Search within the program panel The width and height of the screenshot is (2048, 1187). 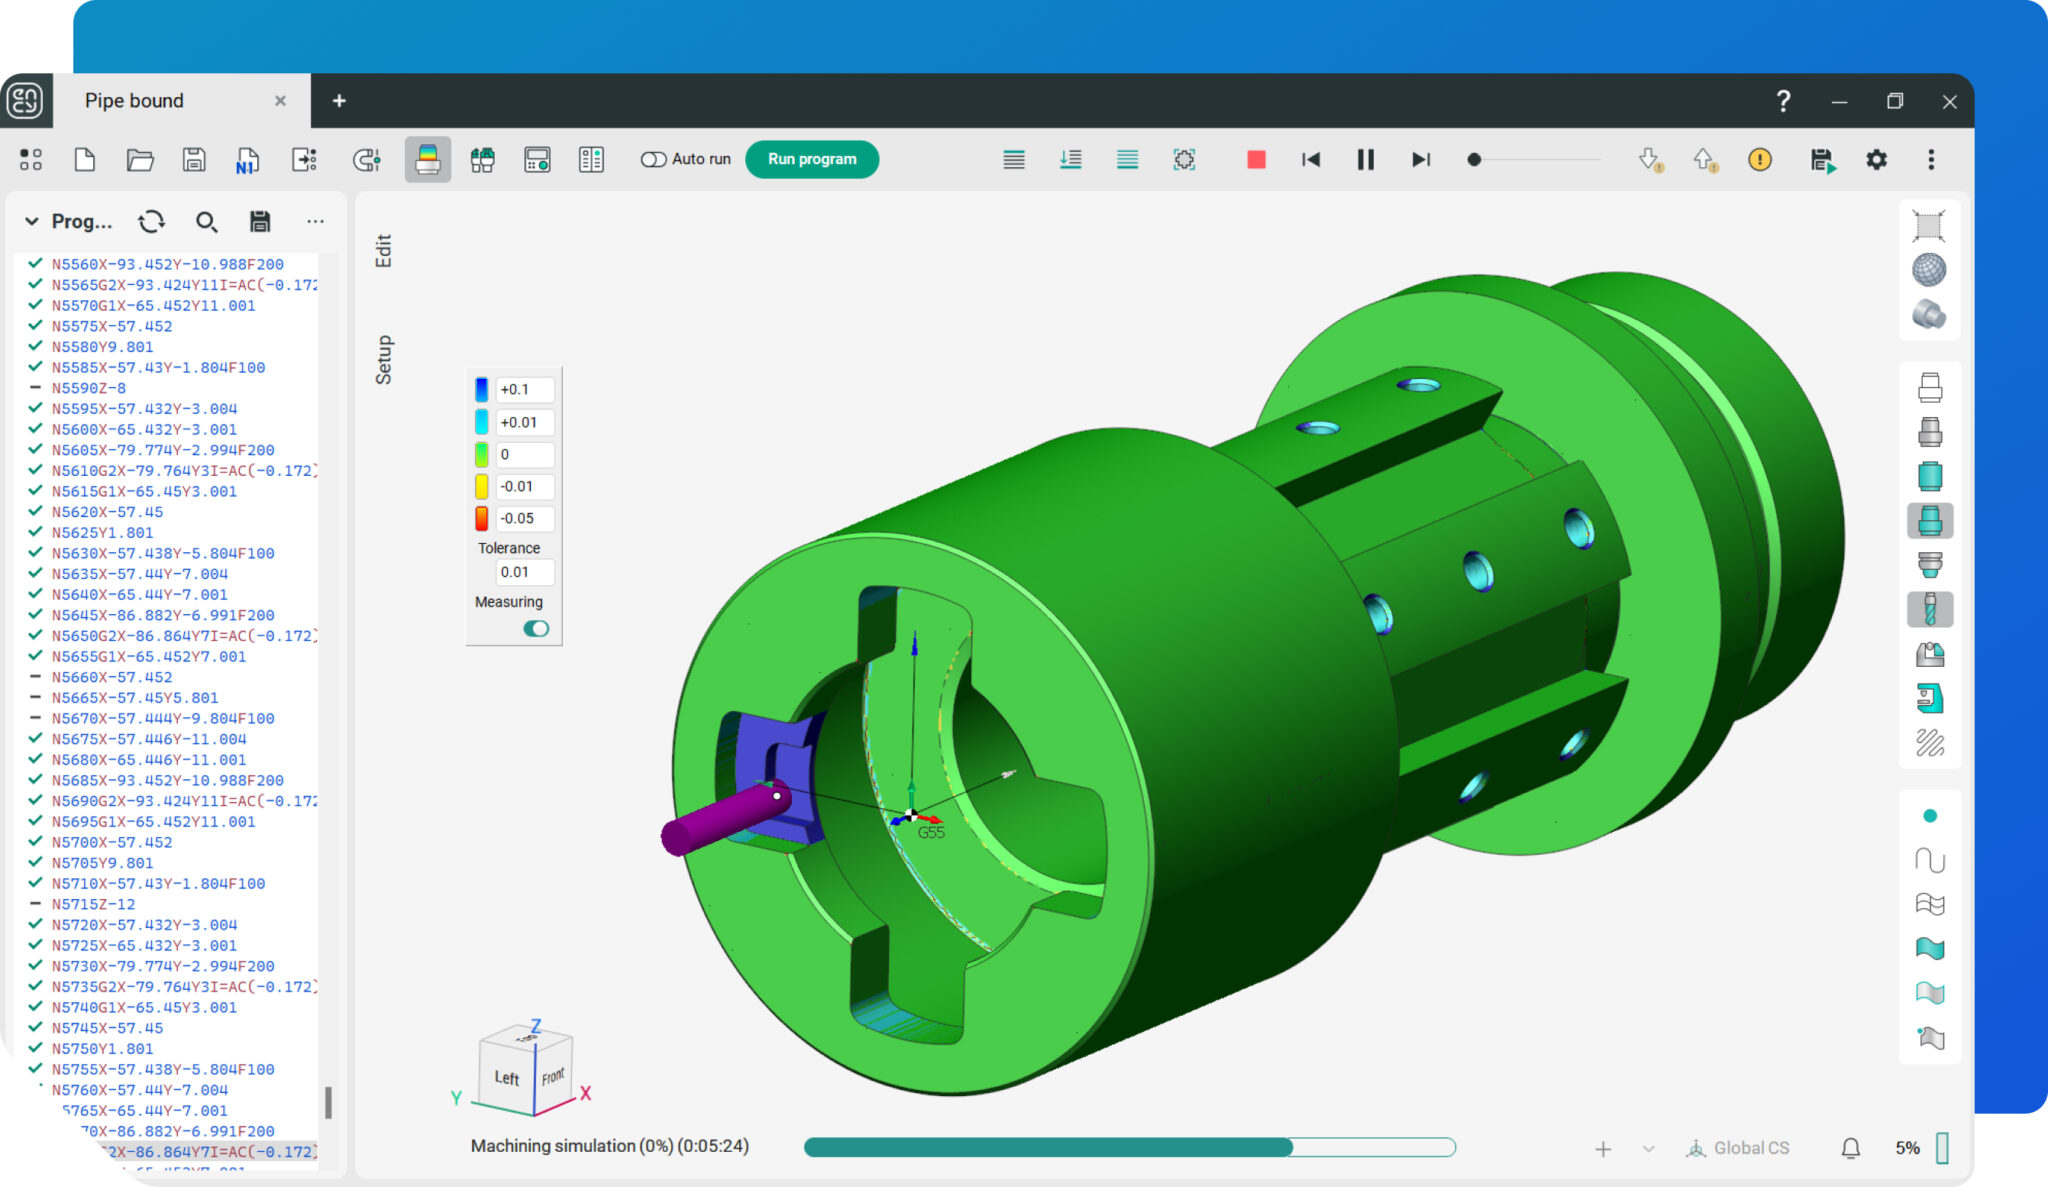[x=206, y=221]
